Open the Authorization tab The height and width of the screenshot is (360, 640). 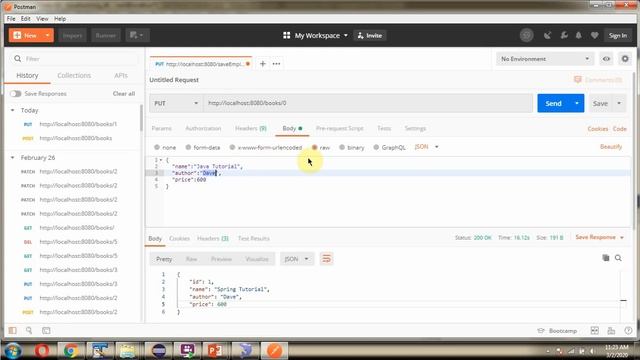click(203, 129)
